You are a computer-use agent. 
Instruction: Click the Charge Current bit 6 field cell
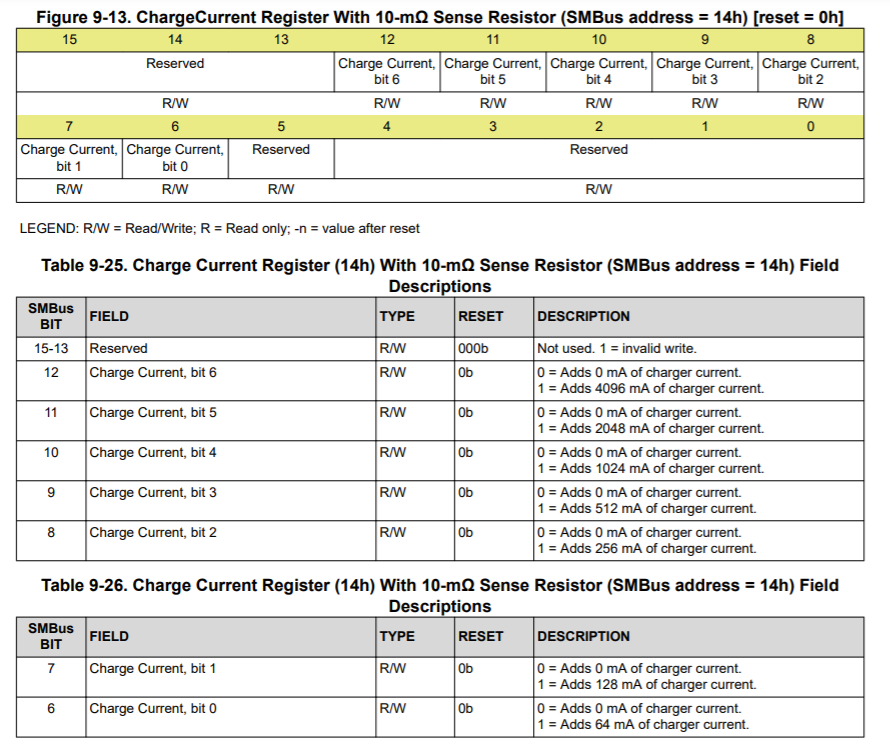(150, 372)
